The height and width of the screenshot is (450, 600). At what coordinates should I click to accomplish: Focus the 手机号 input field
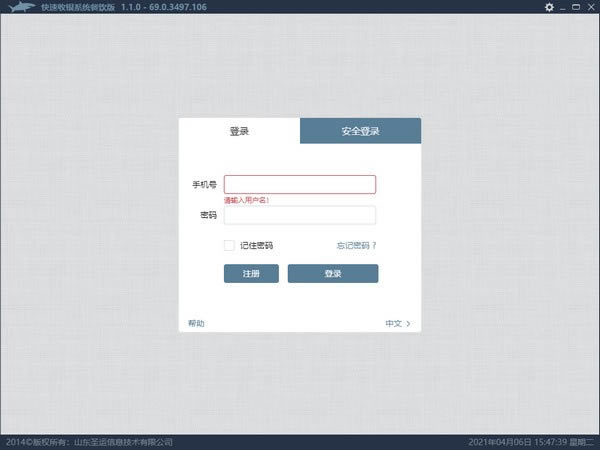click(x=300, y=184)
